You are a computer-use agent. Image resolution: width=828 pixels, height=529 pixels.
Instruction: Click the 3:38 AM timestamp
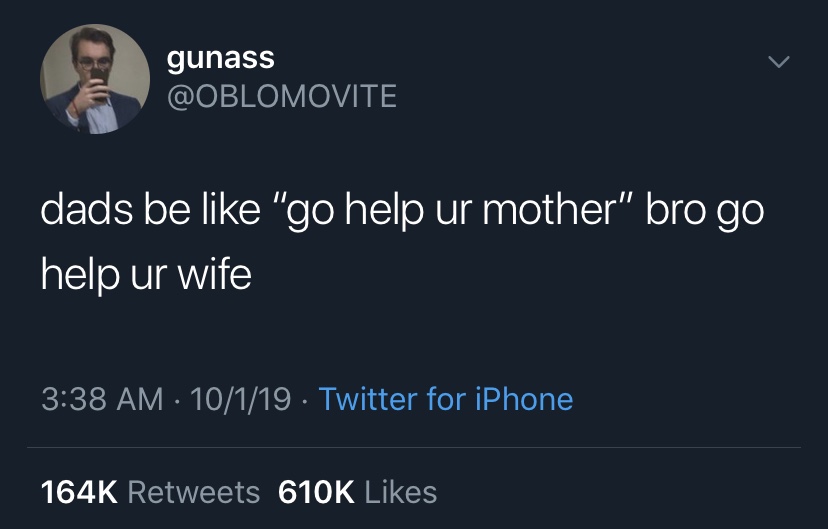[x=101, y=400]
